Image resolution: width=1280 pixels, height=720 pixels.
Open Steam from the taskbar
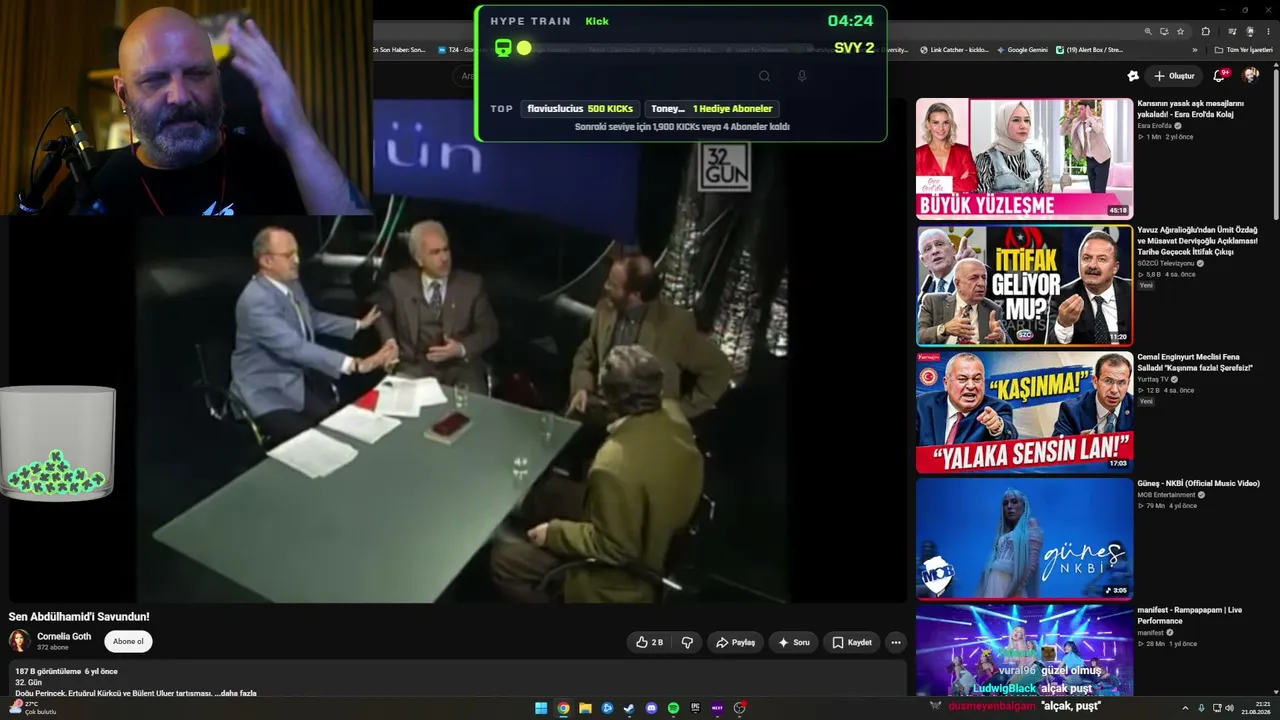[629, 708]
